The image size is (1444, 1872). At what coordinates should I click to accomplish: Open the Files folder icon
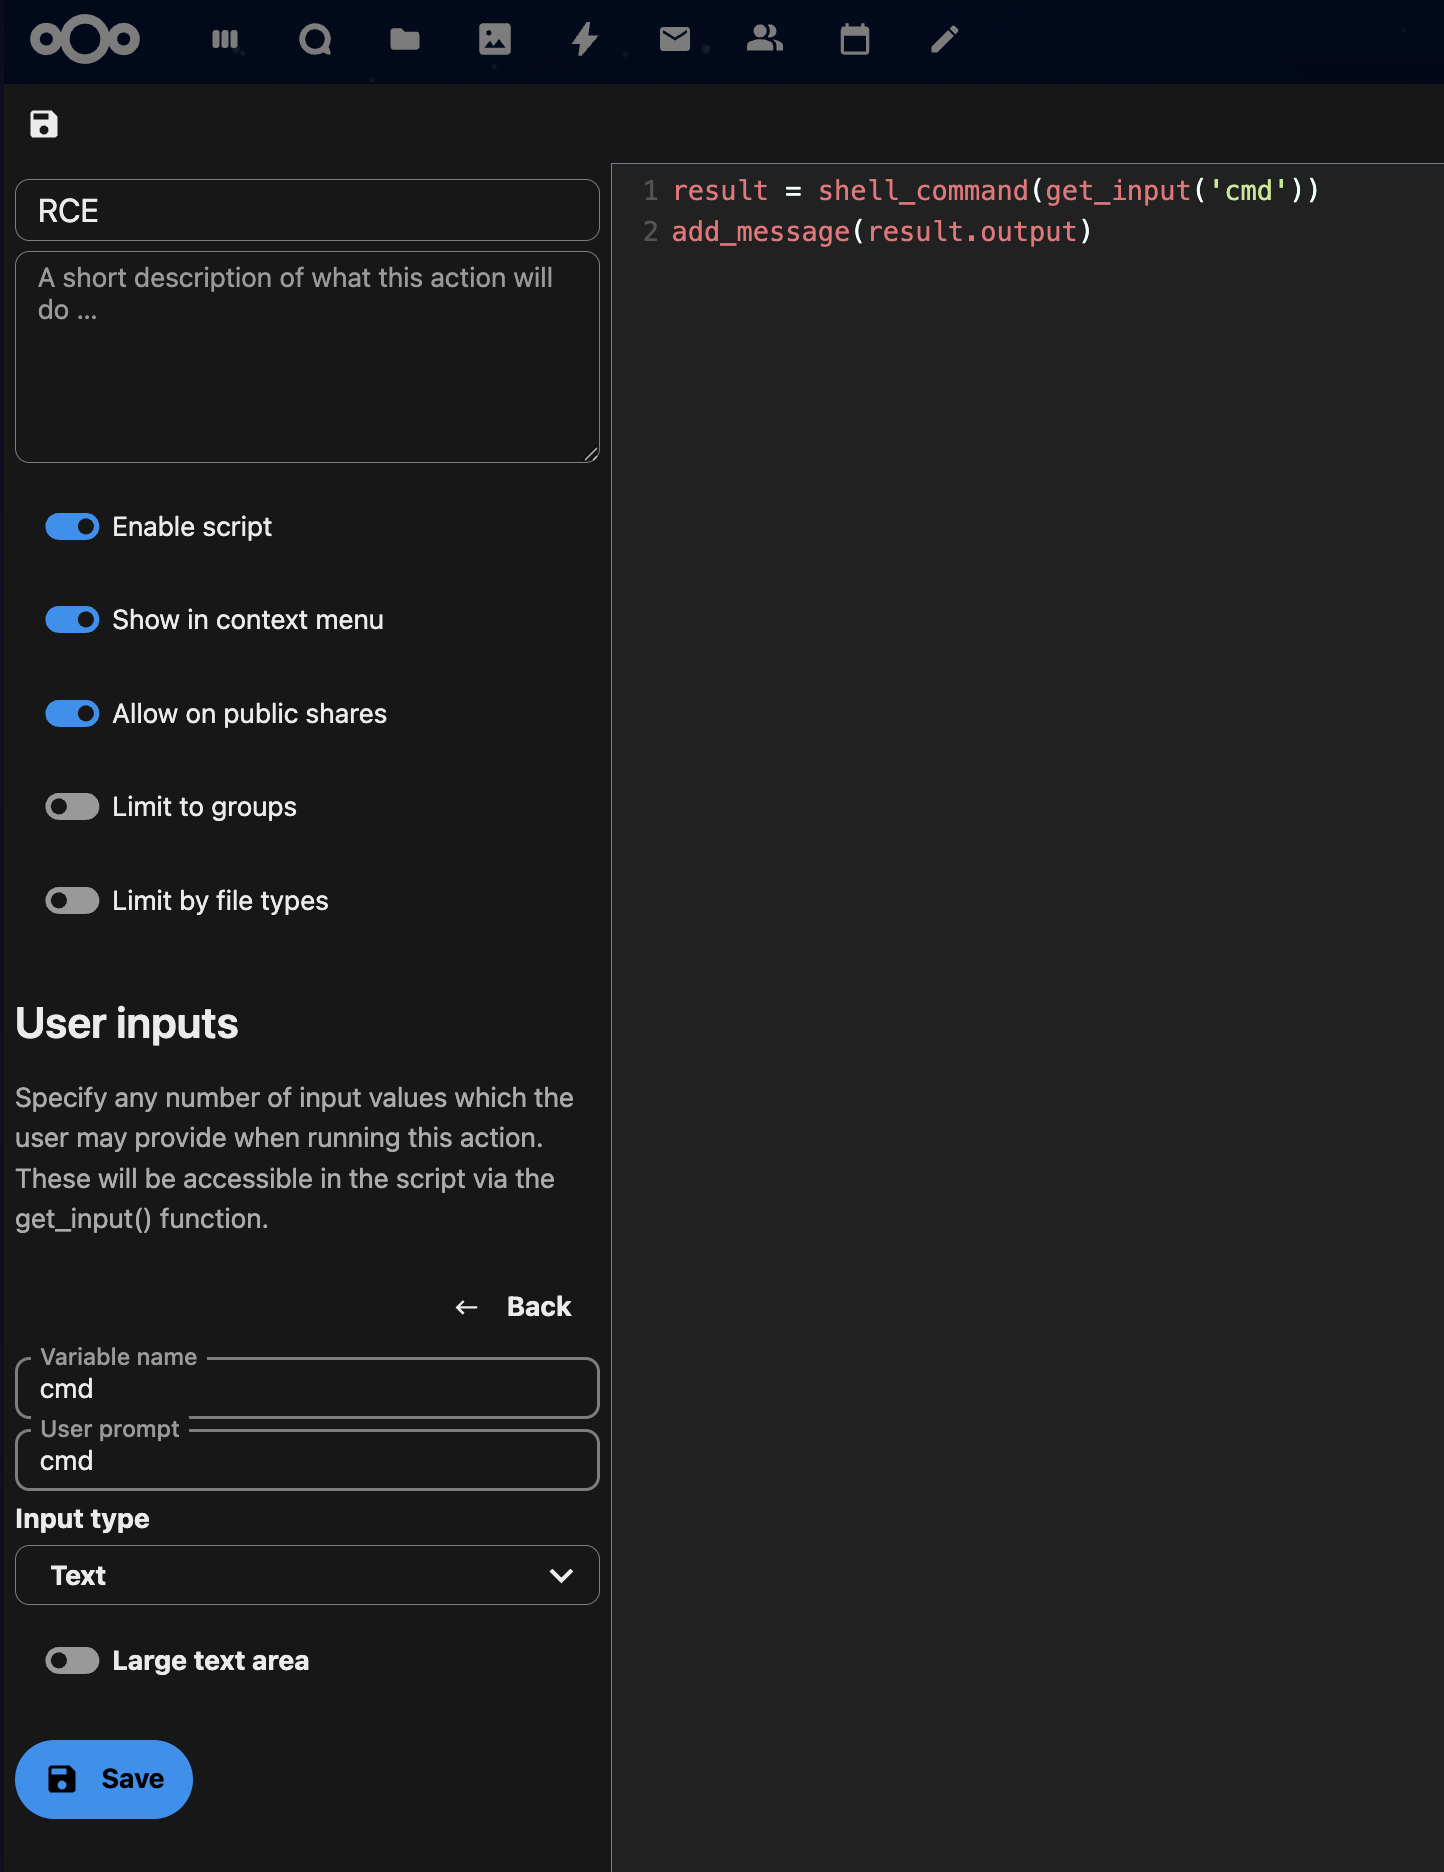(405, 40)
